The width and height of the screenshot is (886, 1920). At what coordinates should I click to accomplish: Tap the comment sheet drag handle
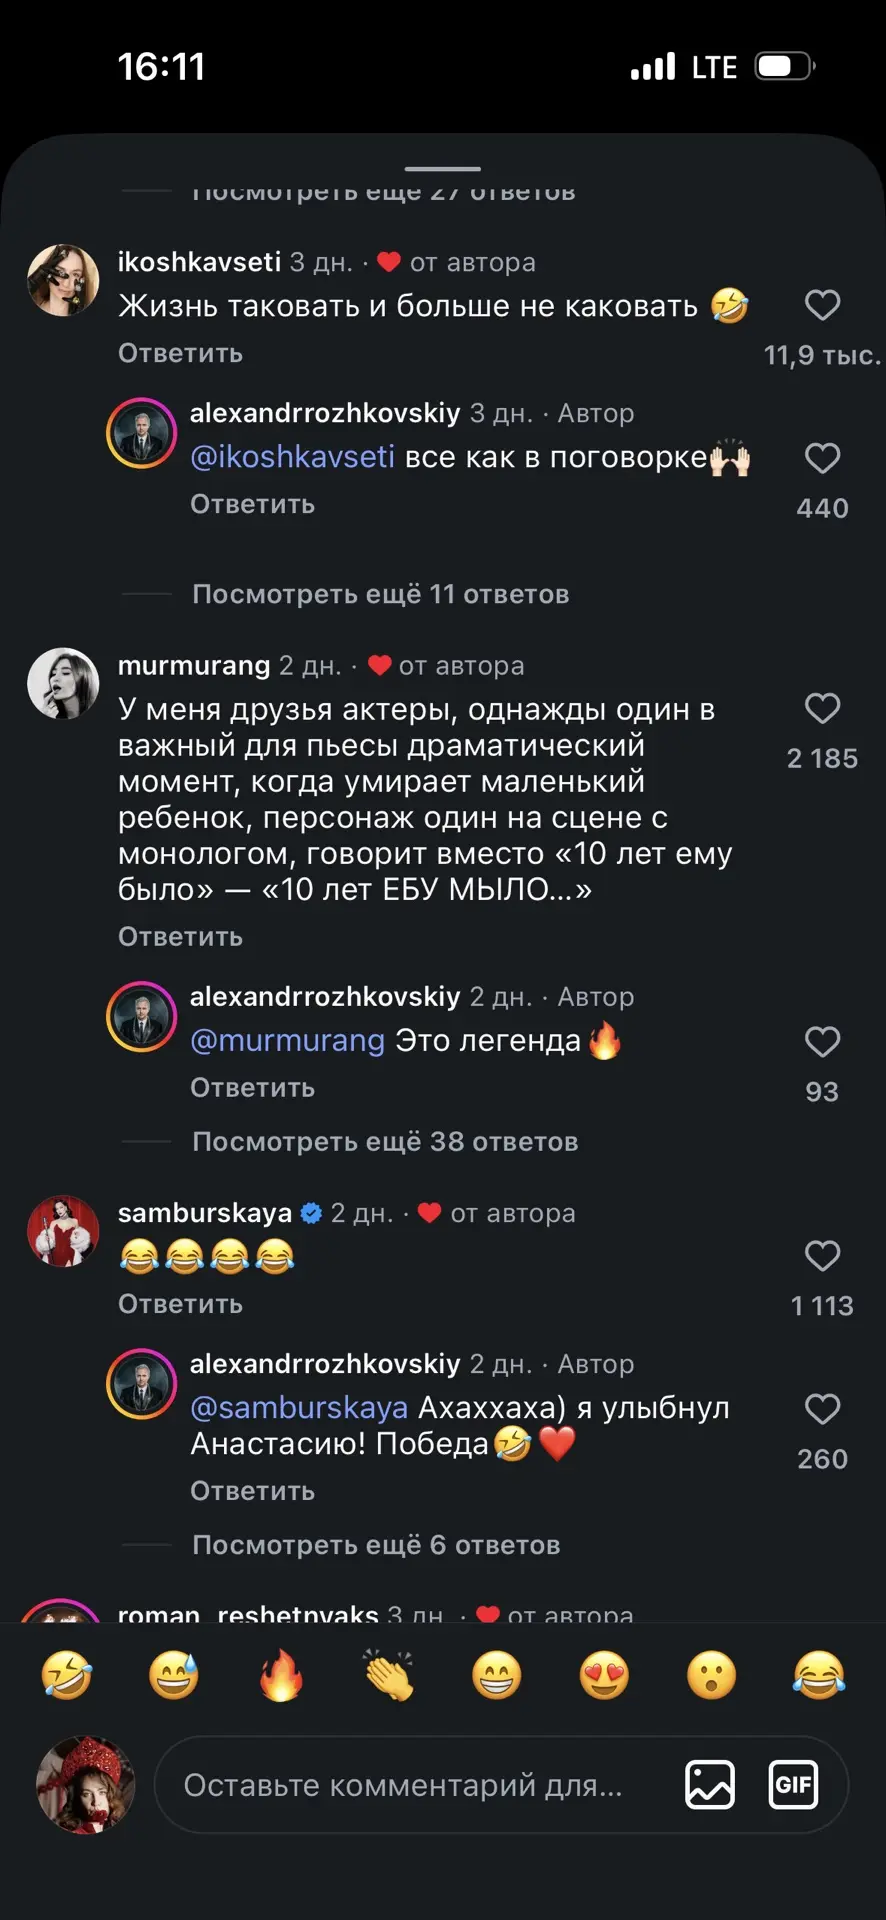click(443, 168)
